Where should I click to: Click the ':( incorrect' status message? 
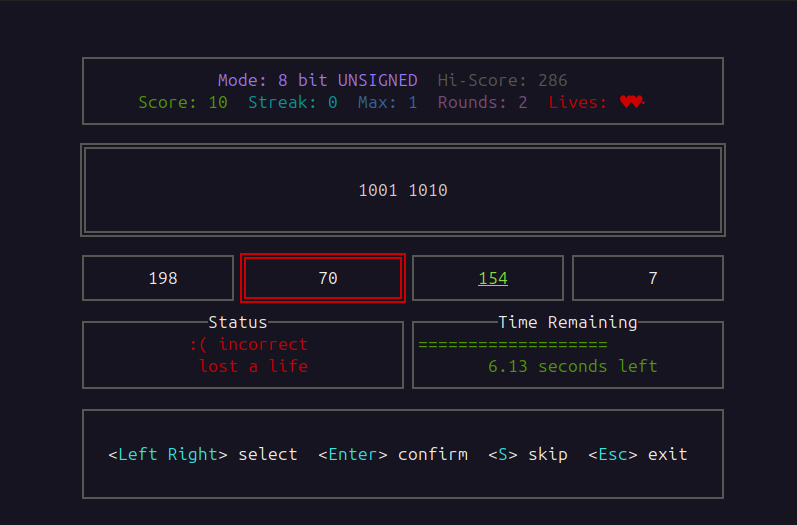tap(248, 344)
